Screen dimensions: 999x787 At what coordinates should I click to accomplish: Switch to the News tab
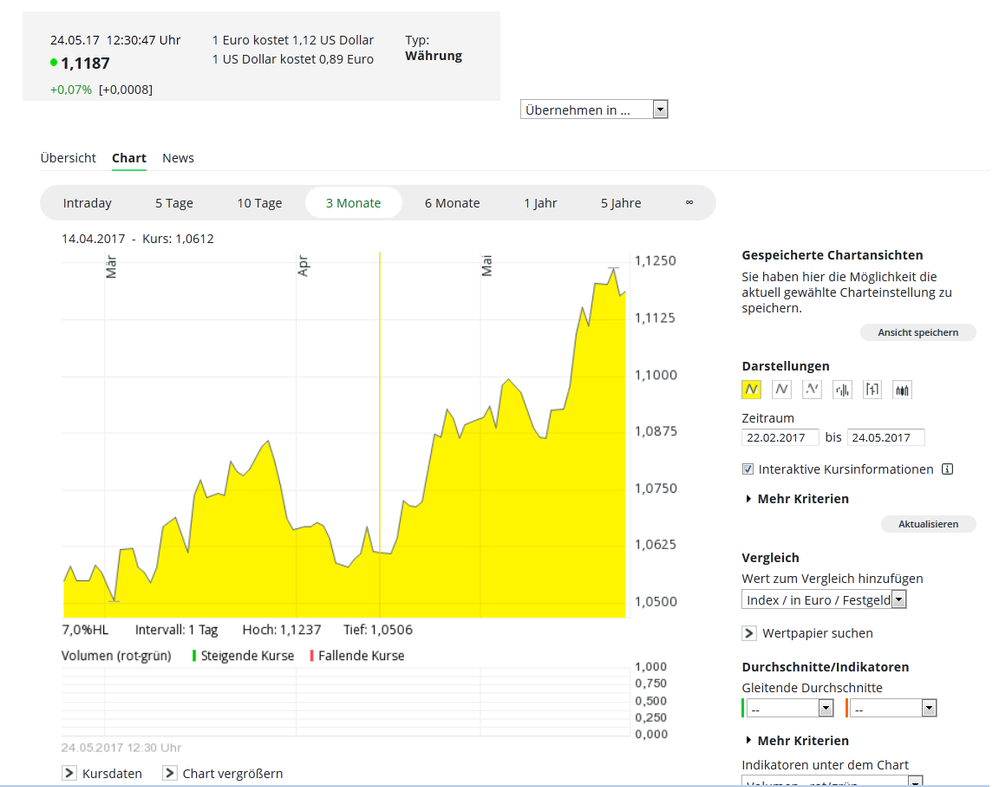177,158
